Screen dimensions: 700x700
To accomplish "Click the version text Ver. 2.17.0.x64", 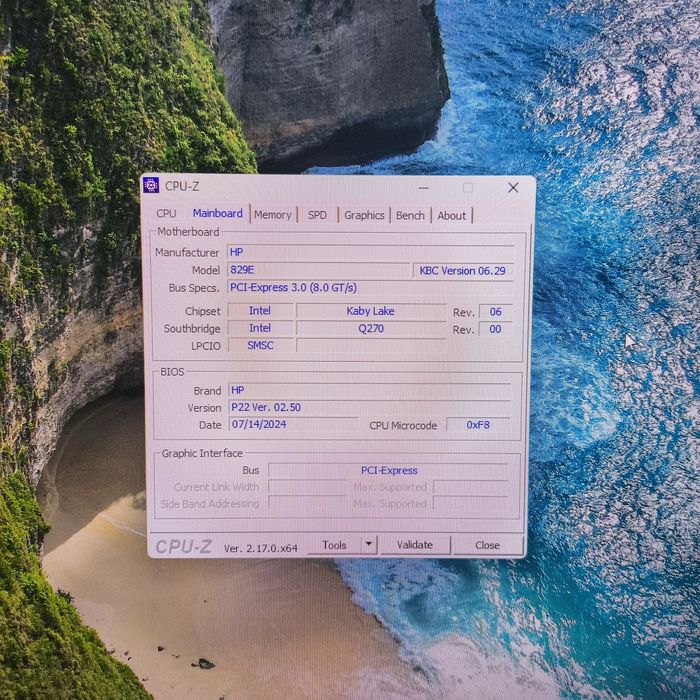I will pyautogui.click(x=261, y=548).
